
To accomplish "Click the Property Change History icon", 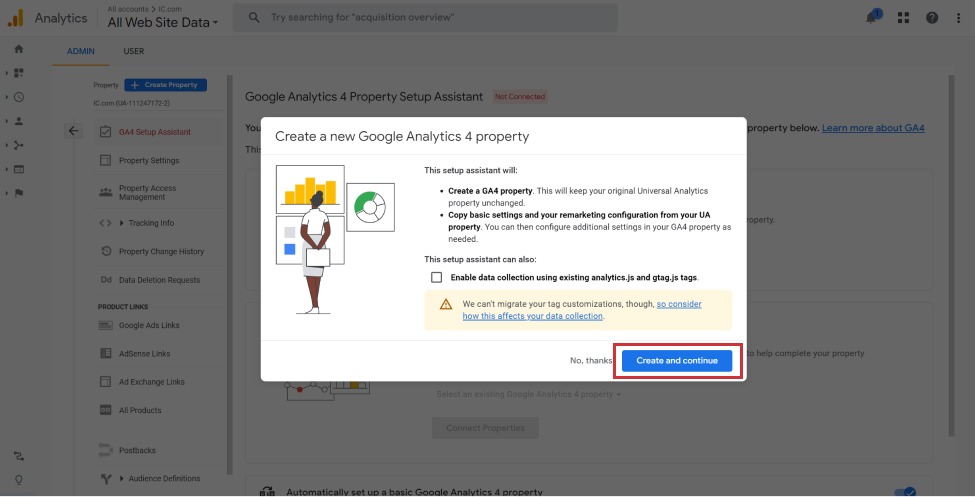I will tap(106, 251).
